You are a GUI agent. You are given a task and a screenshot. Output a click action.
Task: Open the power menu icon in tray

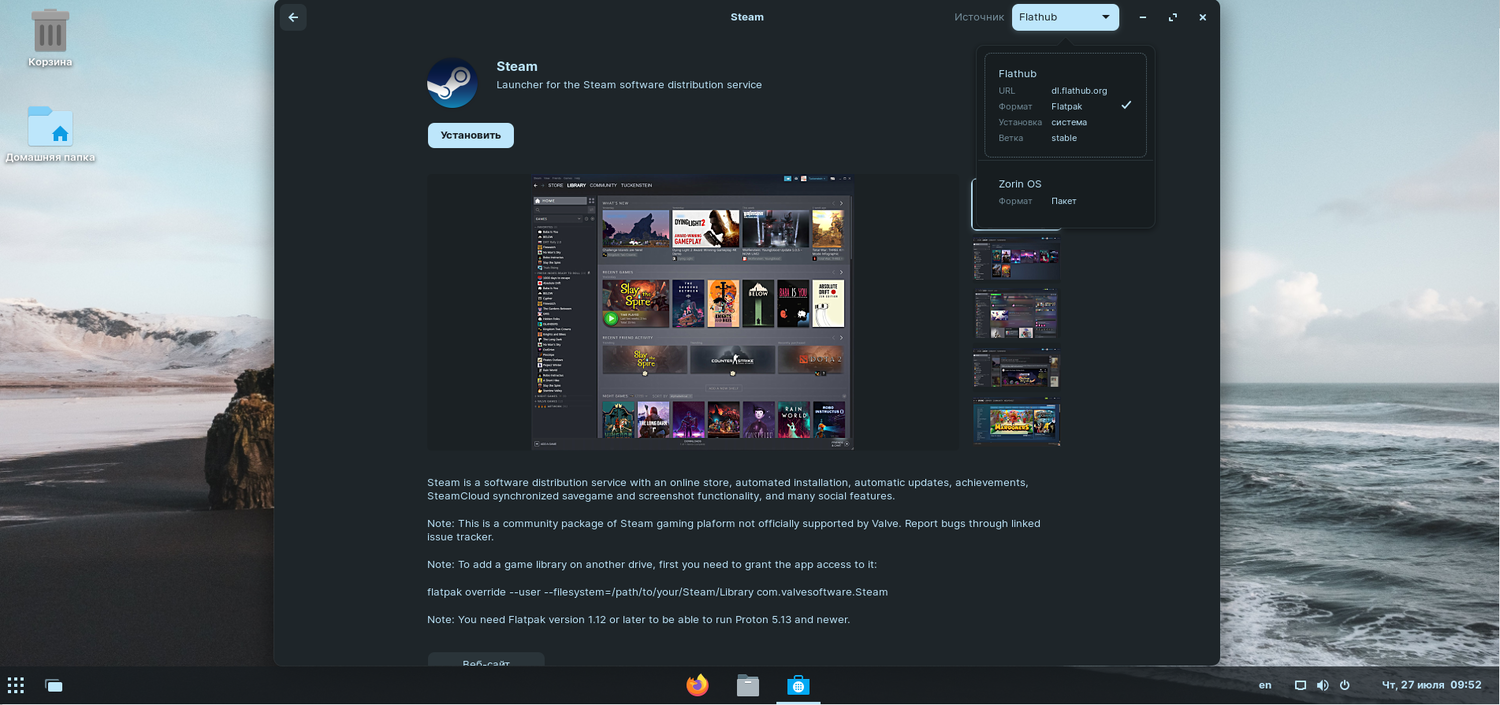pos(1345,685)
